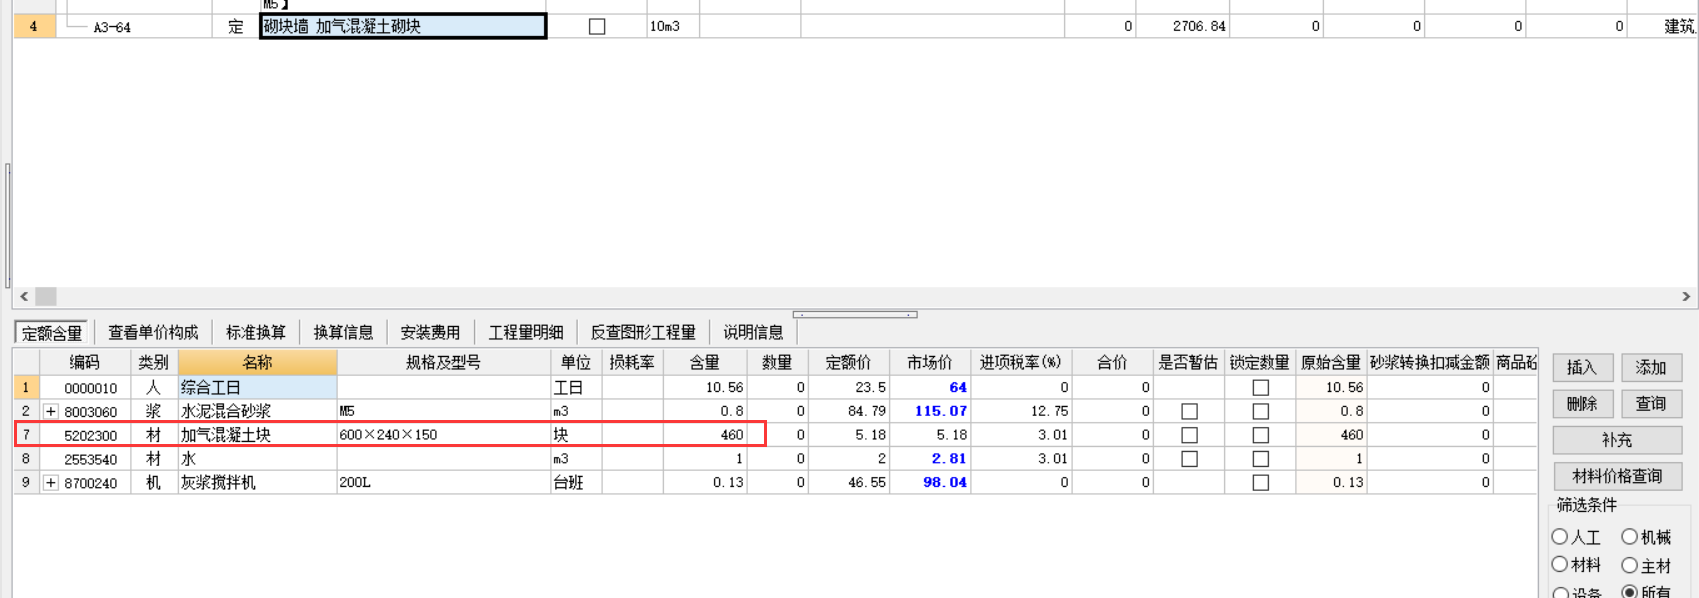This screenshot has width=1699, height=598.
Task: Check 锁定数量 for 灰浆搅拌机 row
Action: 1260,483
